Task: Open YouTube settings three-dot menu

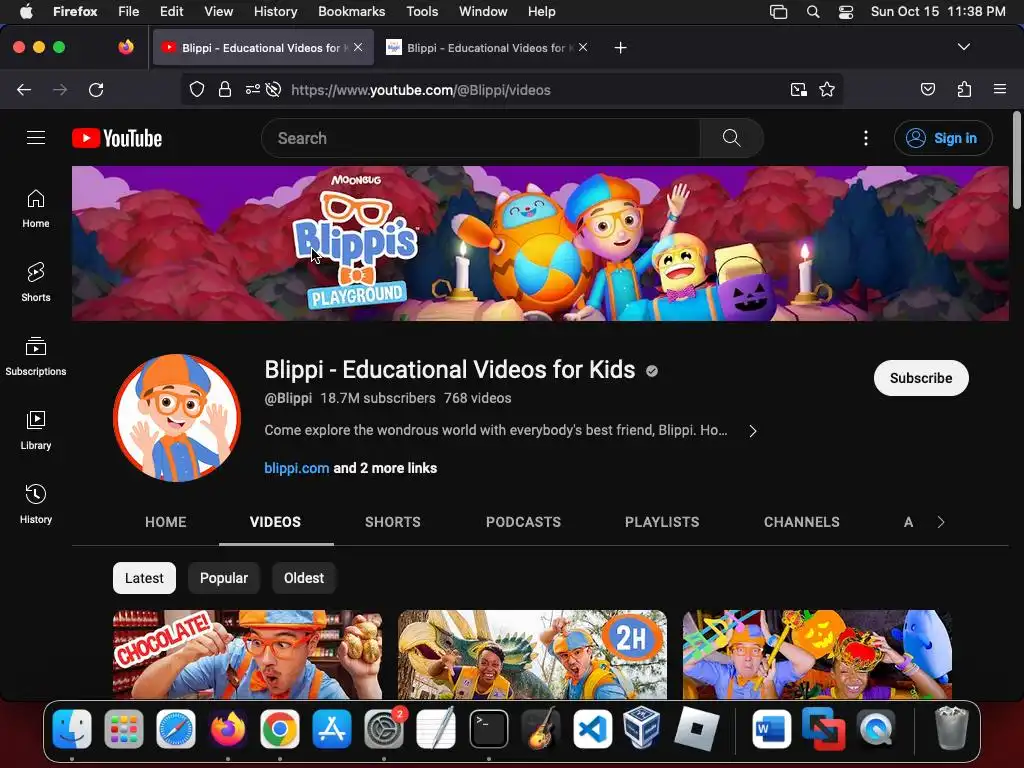Action: (866, 138)
